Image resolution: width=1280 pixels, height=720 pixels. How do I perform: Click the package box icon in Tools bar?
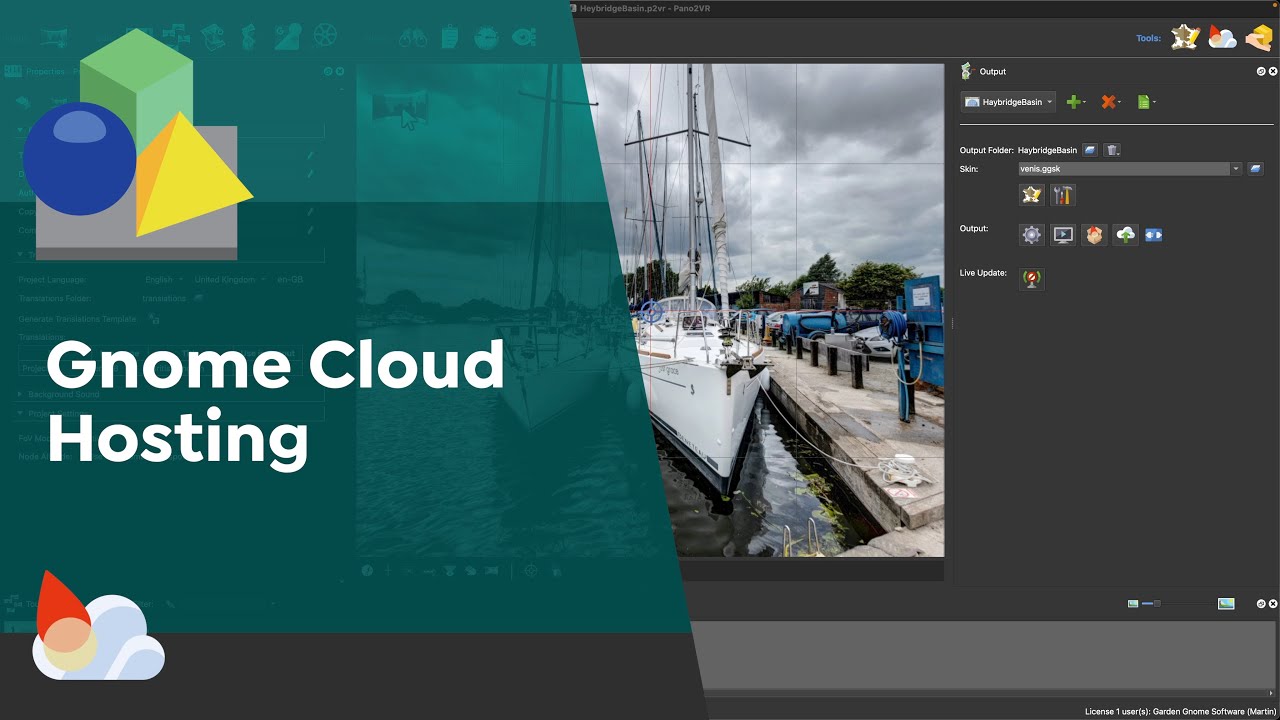tap(1258, 38)
